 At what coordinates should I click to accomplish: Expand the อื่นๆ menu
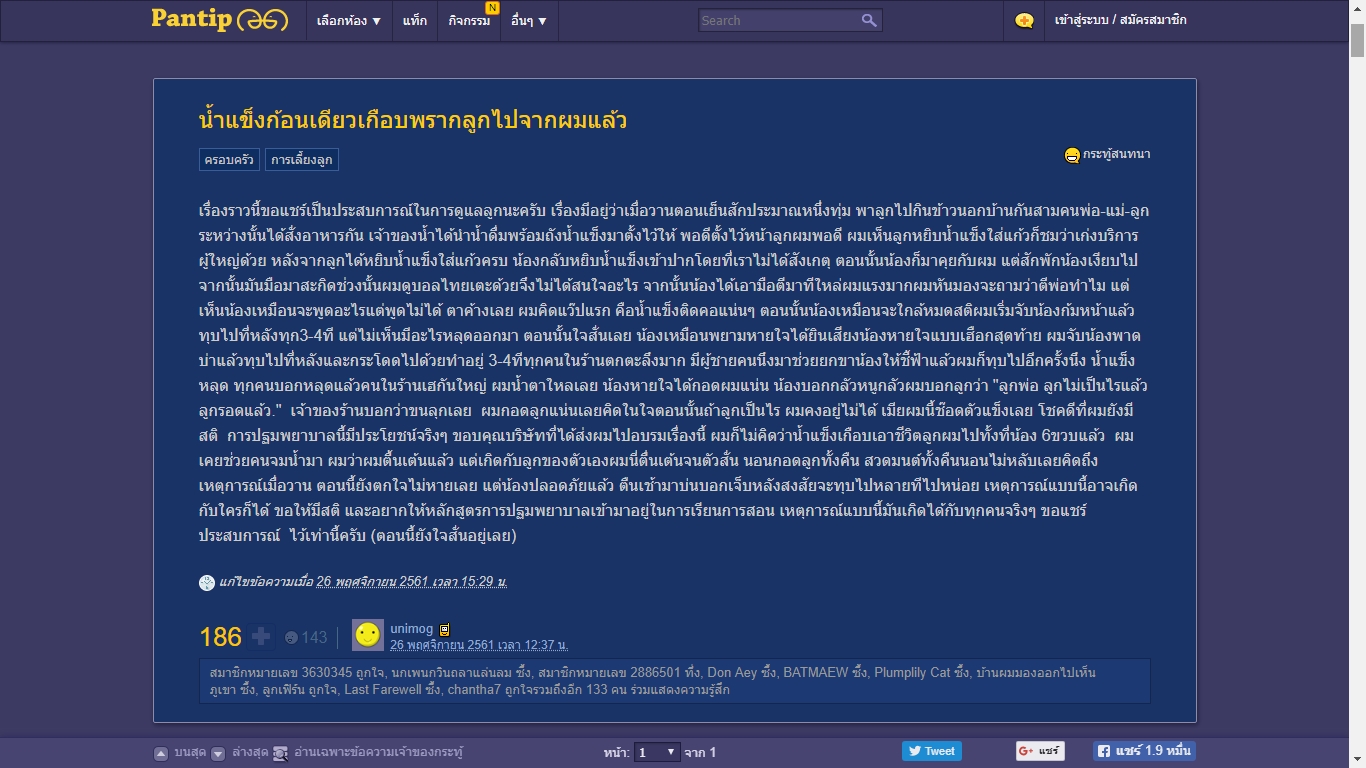pyautogui.click(x=528, y=20)
